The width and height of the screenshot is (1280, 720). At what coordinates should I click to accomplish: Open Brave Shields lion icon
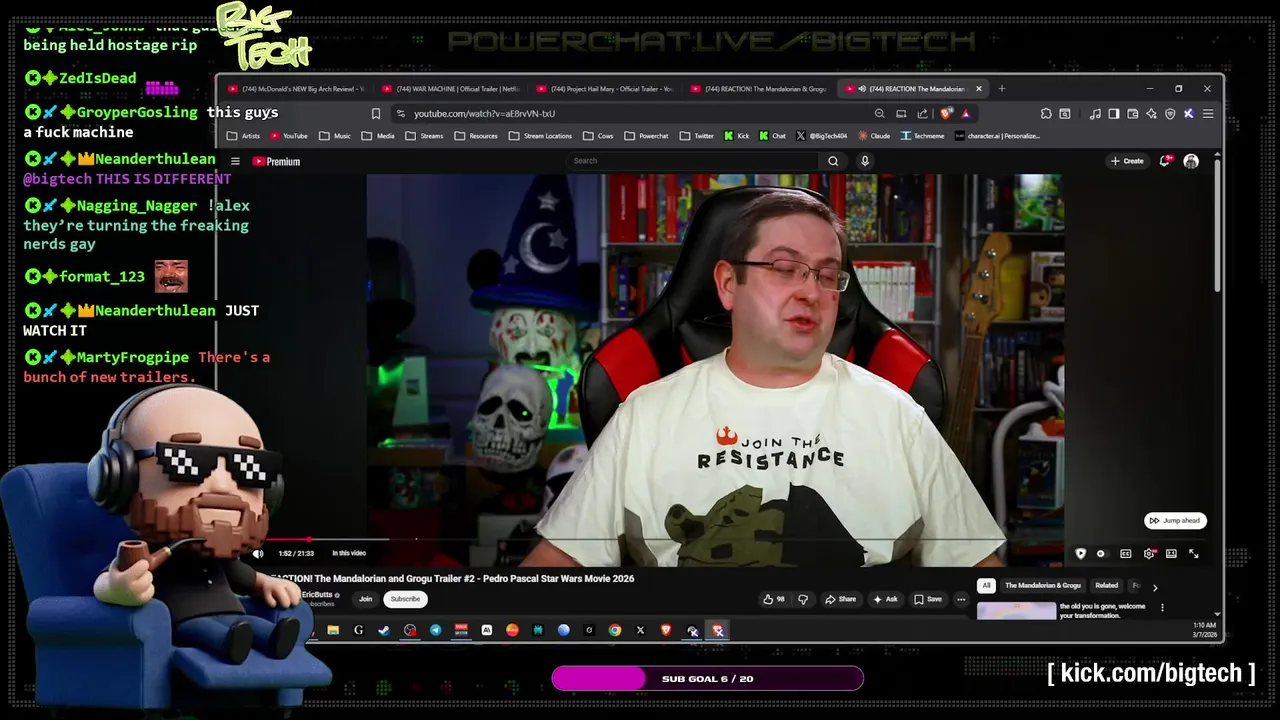pos(946,114)
